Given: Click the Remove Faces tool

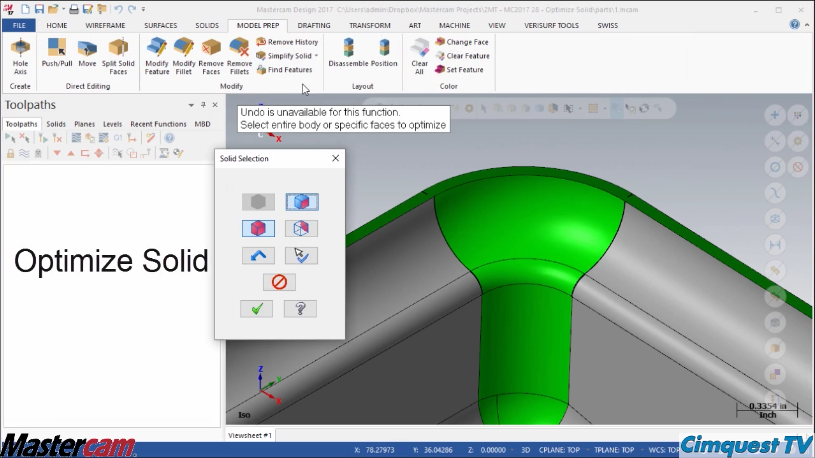Looking at the screenshot, I should pyautogui.click(x=211, y=56).
